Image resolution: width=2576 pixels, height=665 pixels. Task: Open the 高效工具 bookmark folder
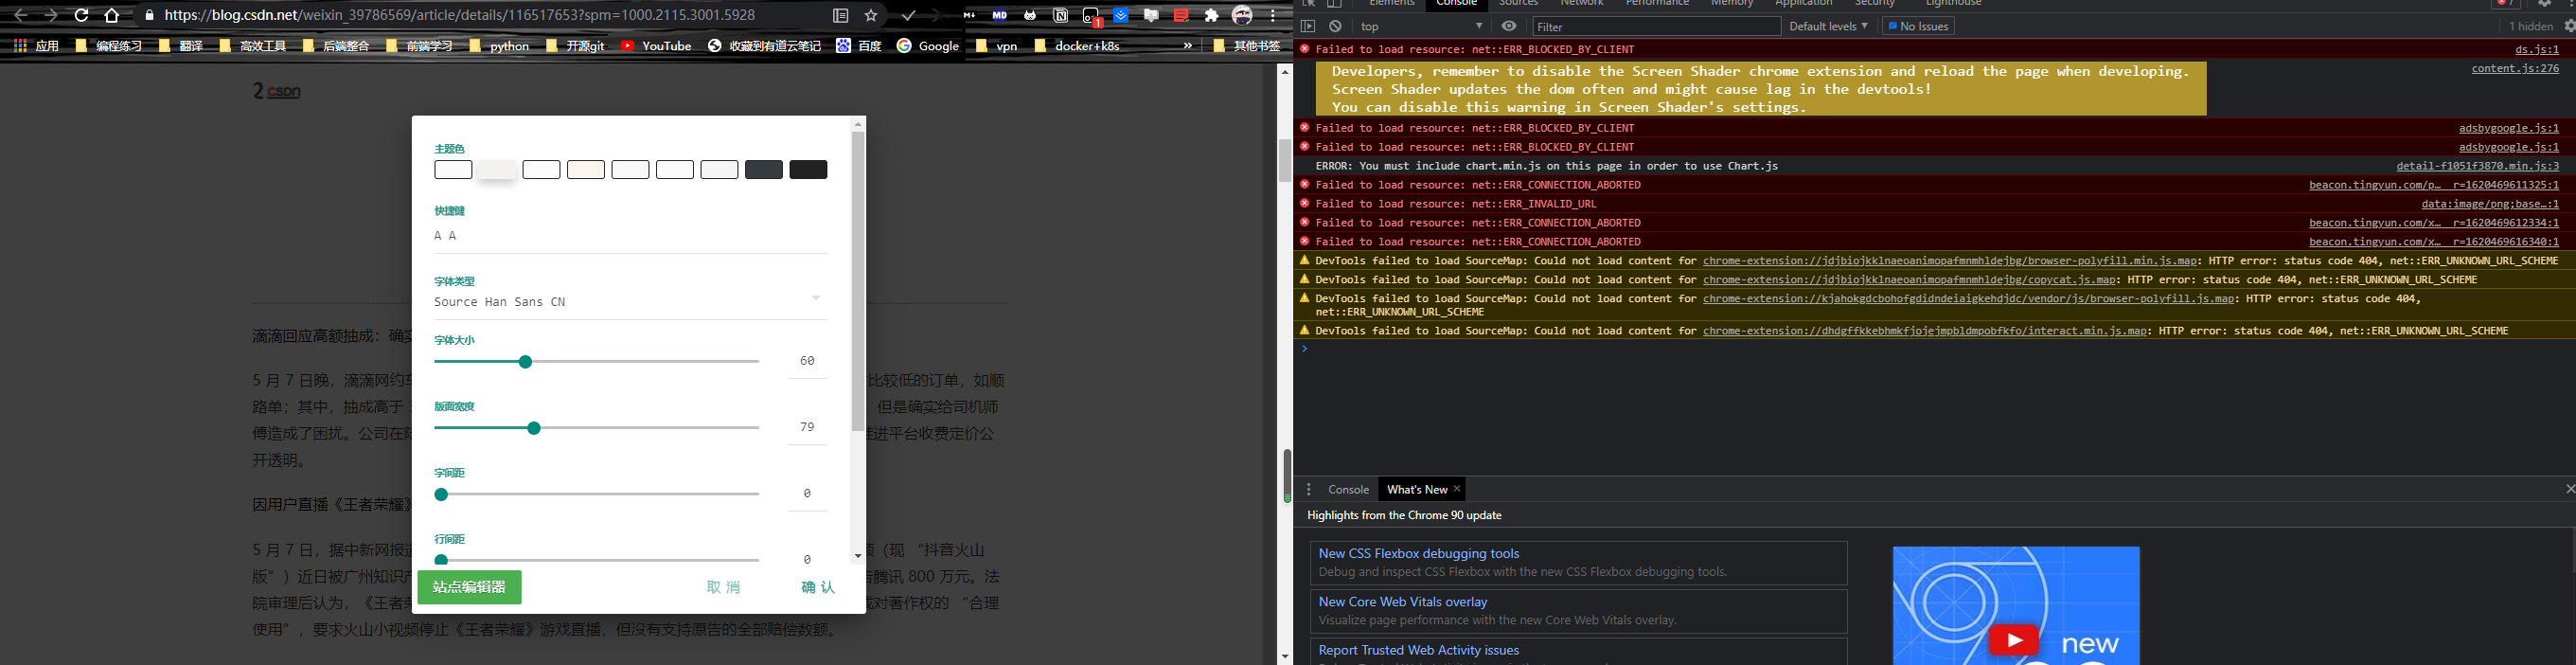point(253,46)
